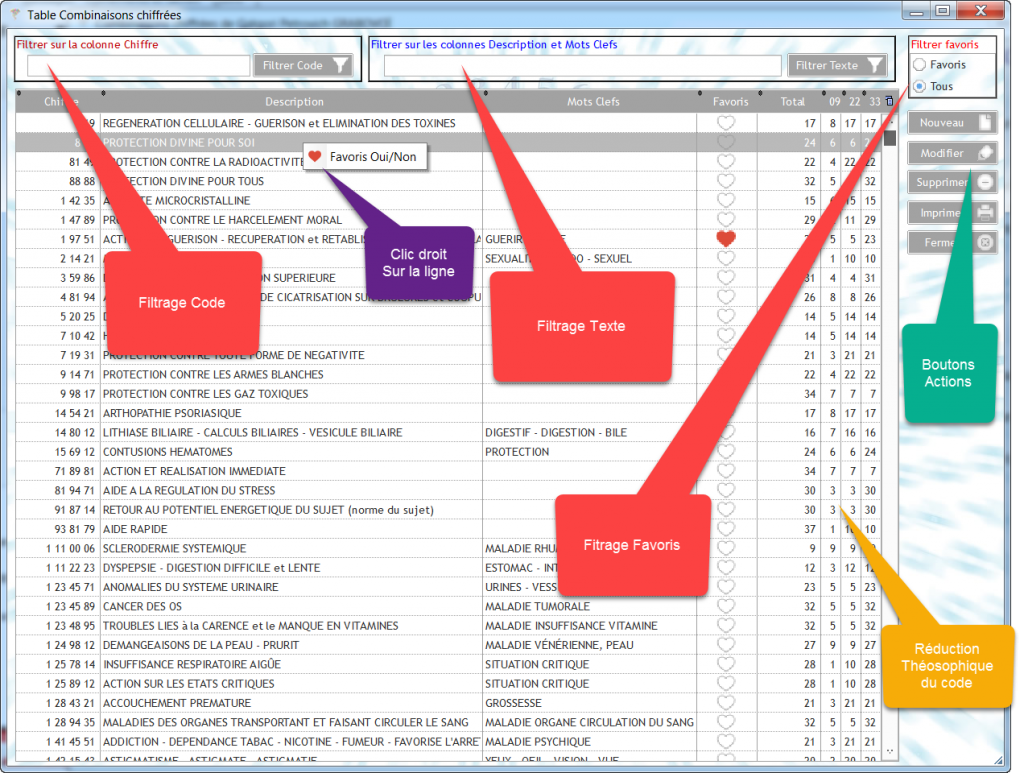Toggle favorite heart for REGENERATION CELLULAIRE row
1024x773 pixels.
click(x=727, y=123)
